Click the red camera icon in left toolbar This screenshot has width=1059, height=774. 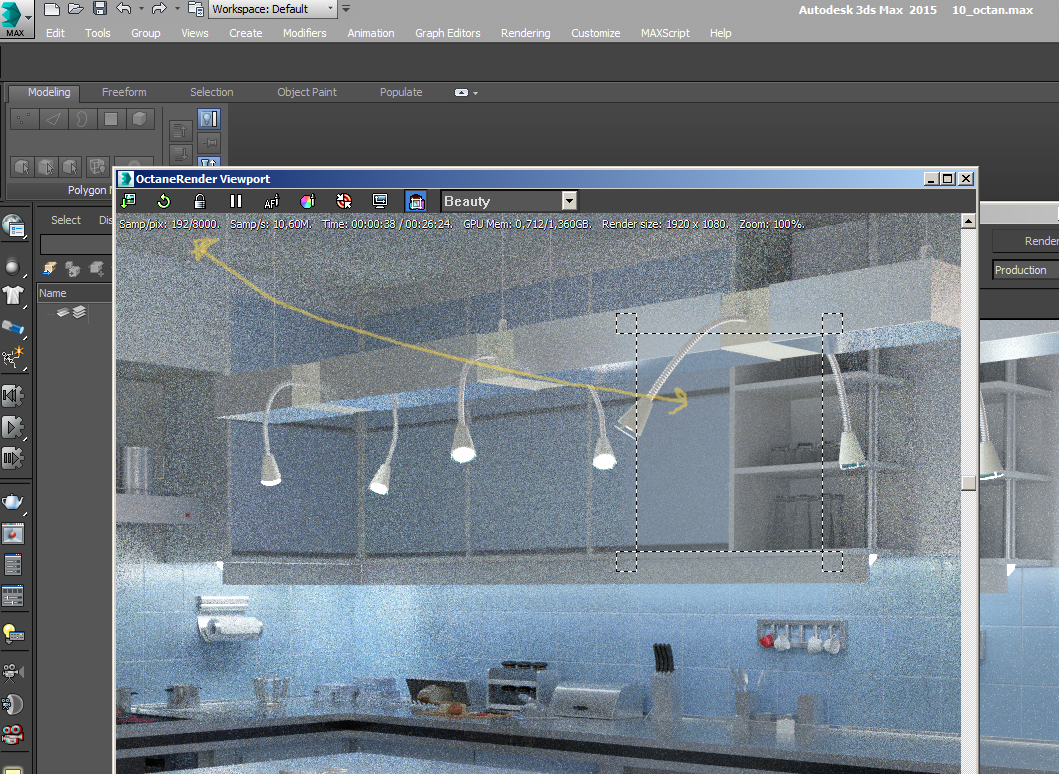14,733
